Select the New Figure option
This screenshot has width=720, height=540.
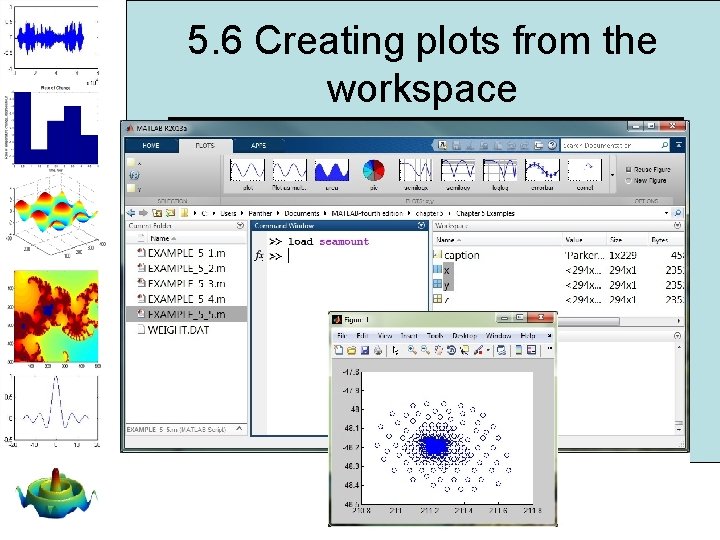coord(646,181)
